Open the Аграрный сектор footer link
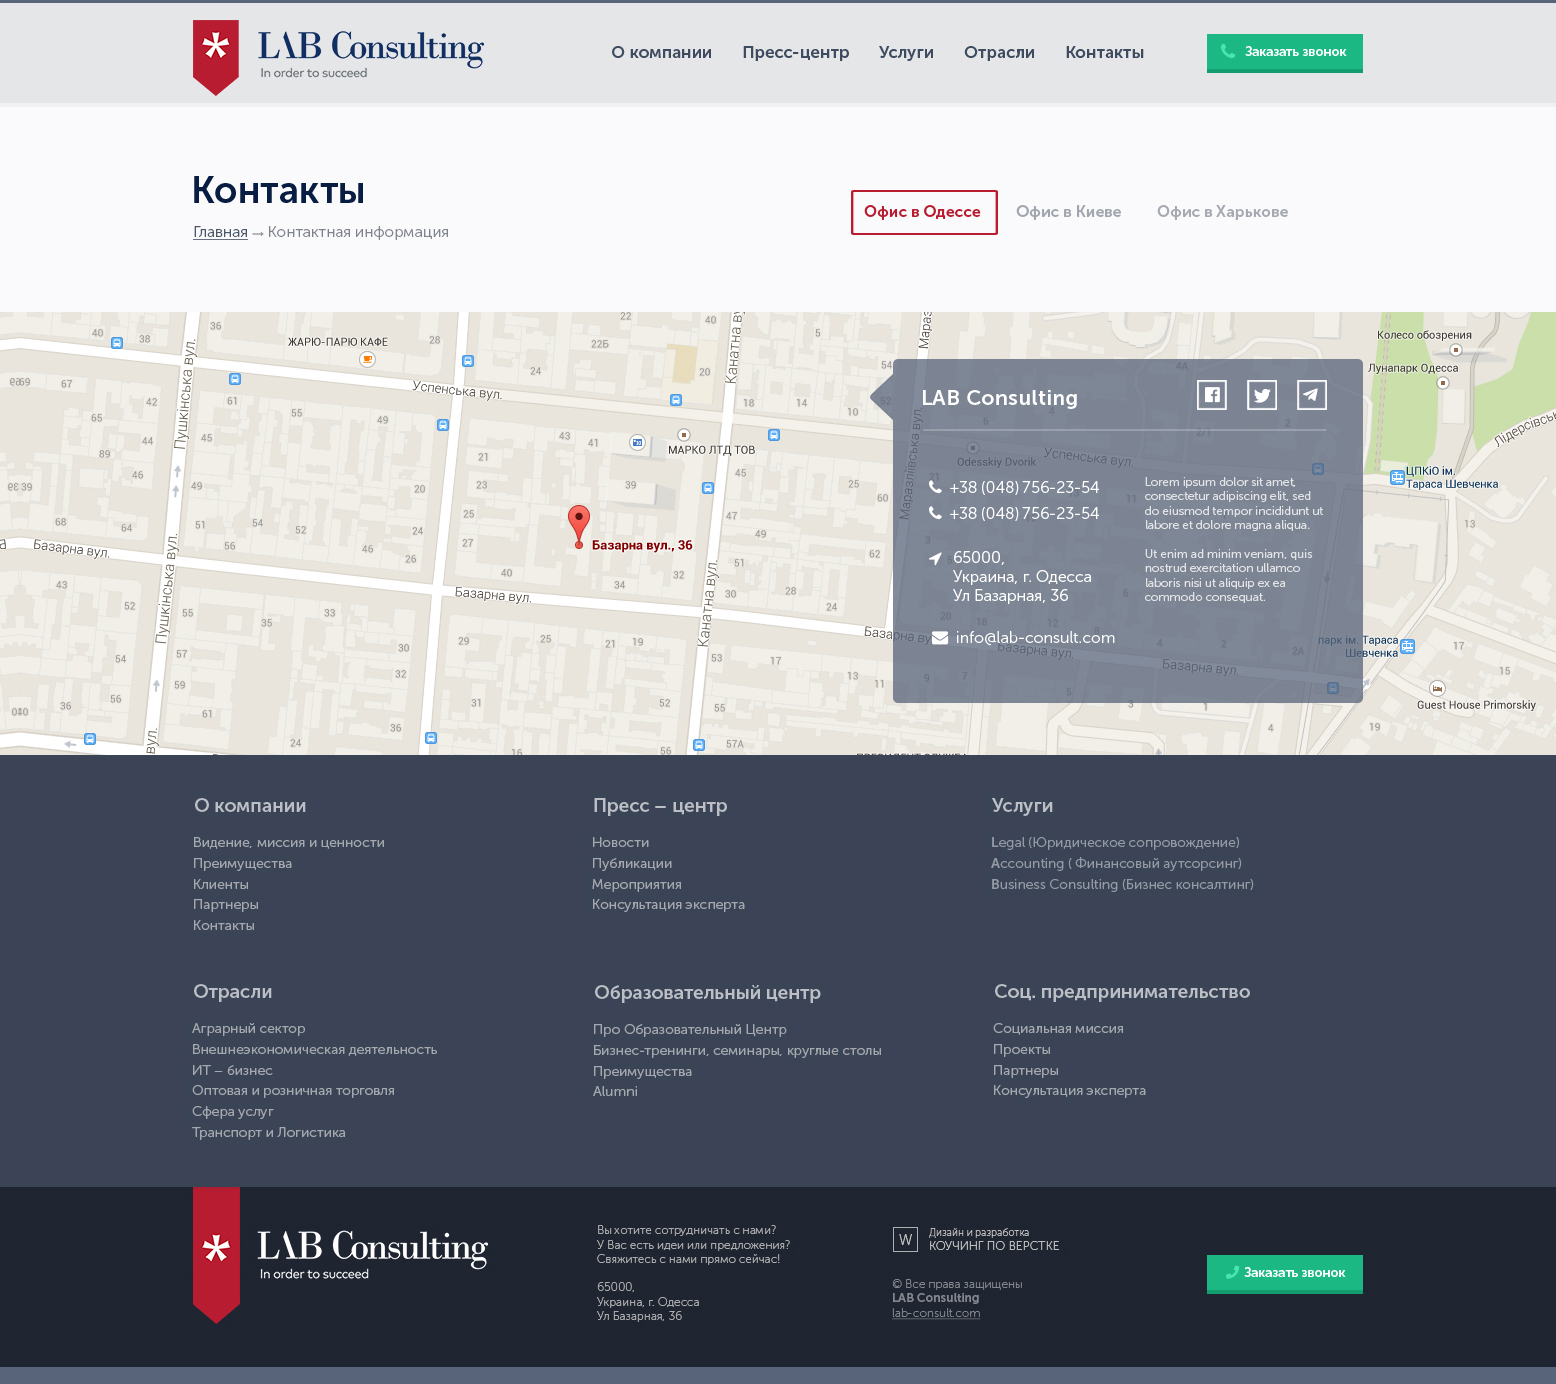 point(249,1029)
